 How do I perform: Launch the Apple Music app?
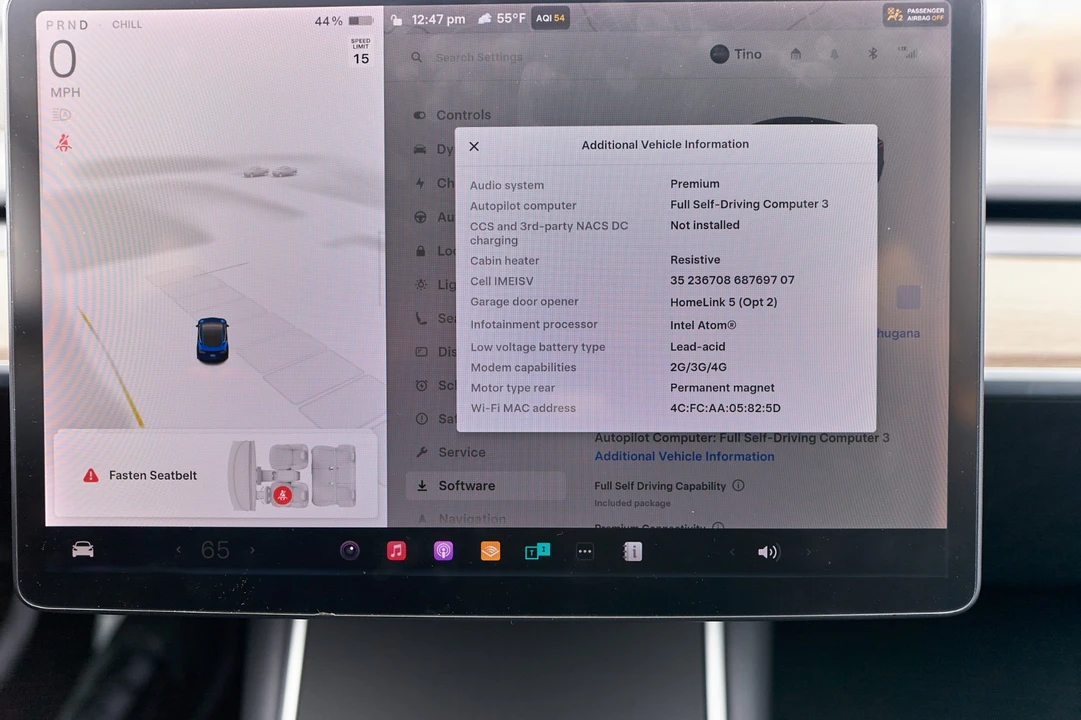[x=396, y=550]
